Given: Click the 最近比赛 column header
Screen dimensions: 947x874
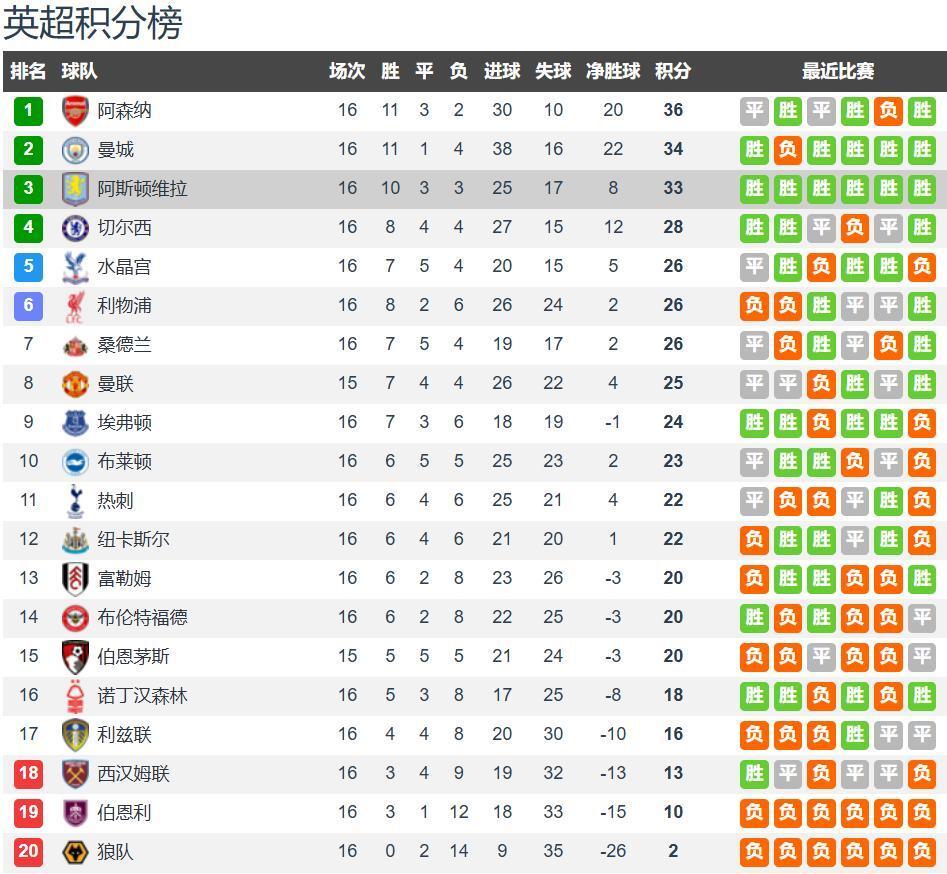Looking at the screenshot, I should (837, 71).
